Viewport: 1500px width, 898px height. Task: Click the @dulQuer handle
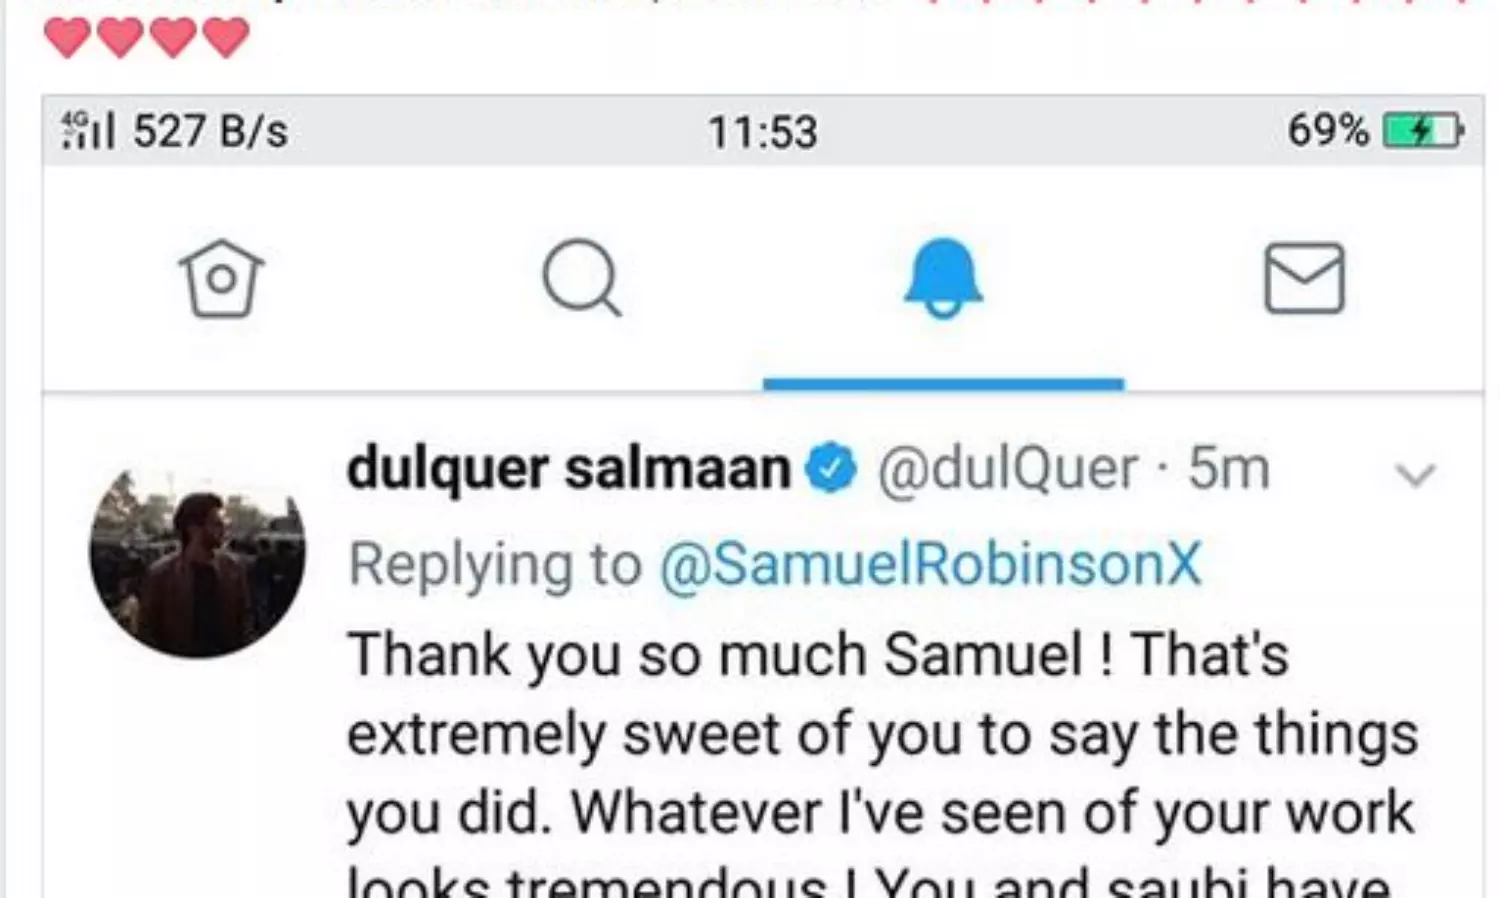pyautogui.click(x=1007, y=468)
